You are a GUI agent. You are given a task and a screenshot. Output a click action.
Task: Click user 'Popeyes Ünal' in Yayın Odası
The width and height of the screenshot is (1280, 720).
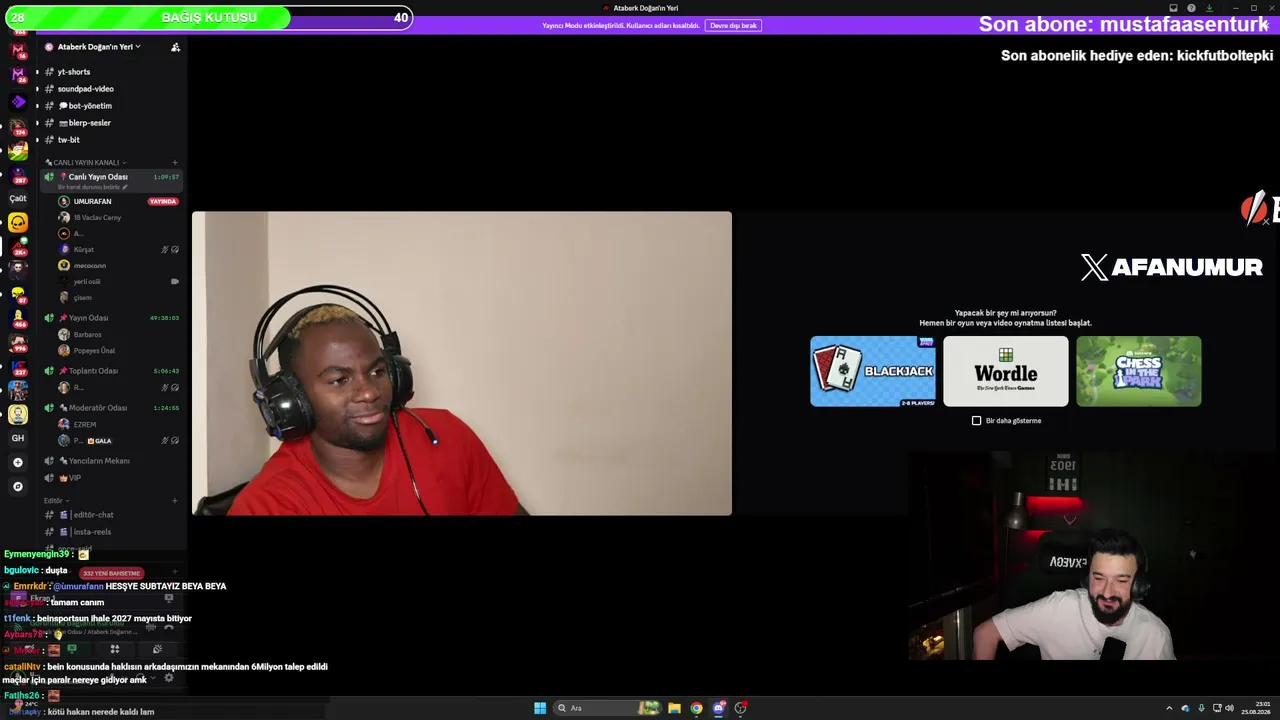tap(94, 350)
